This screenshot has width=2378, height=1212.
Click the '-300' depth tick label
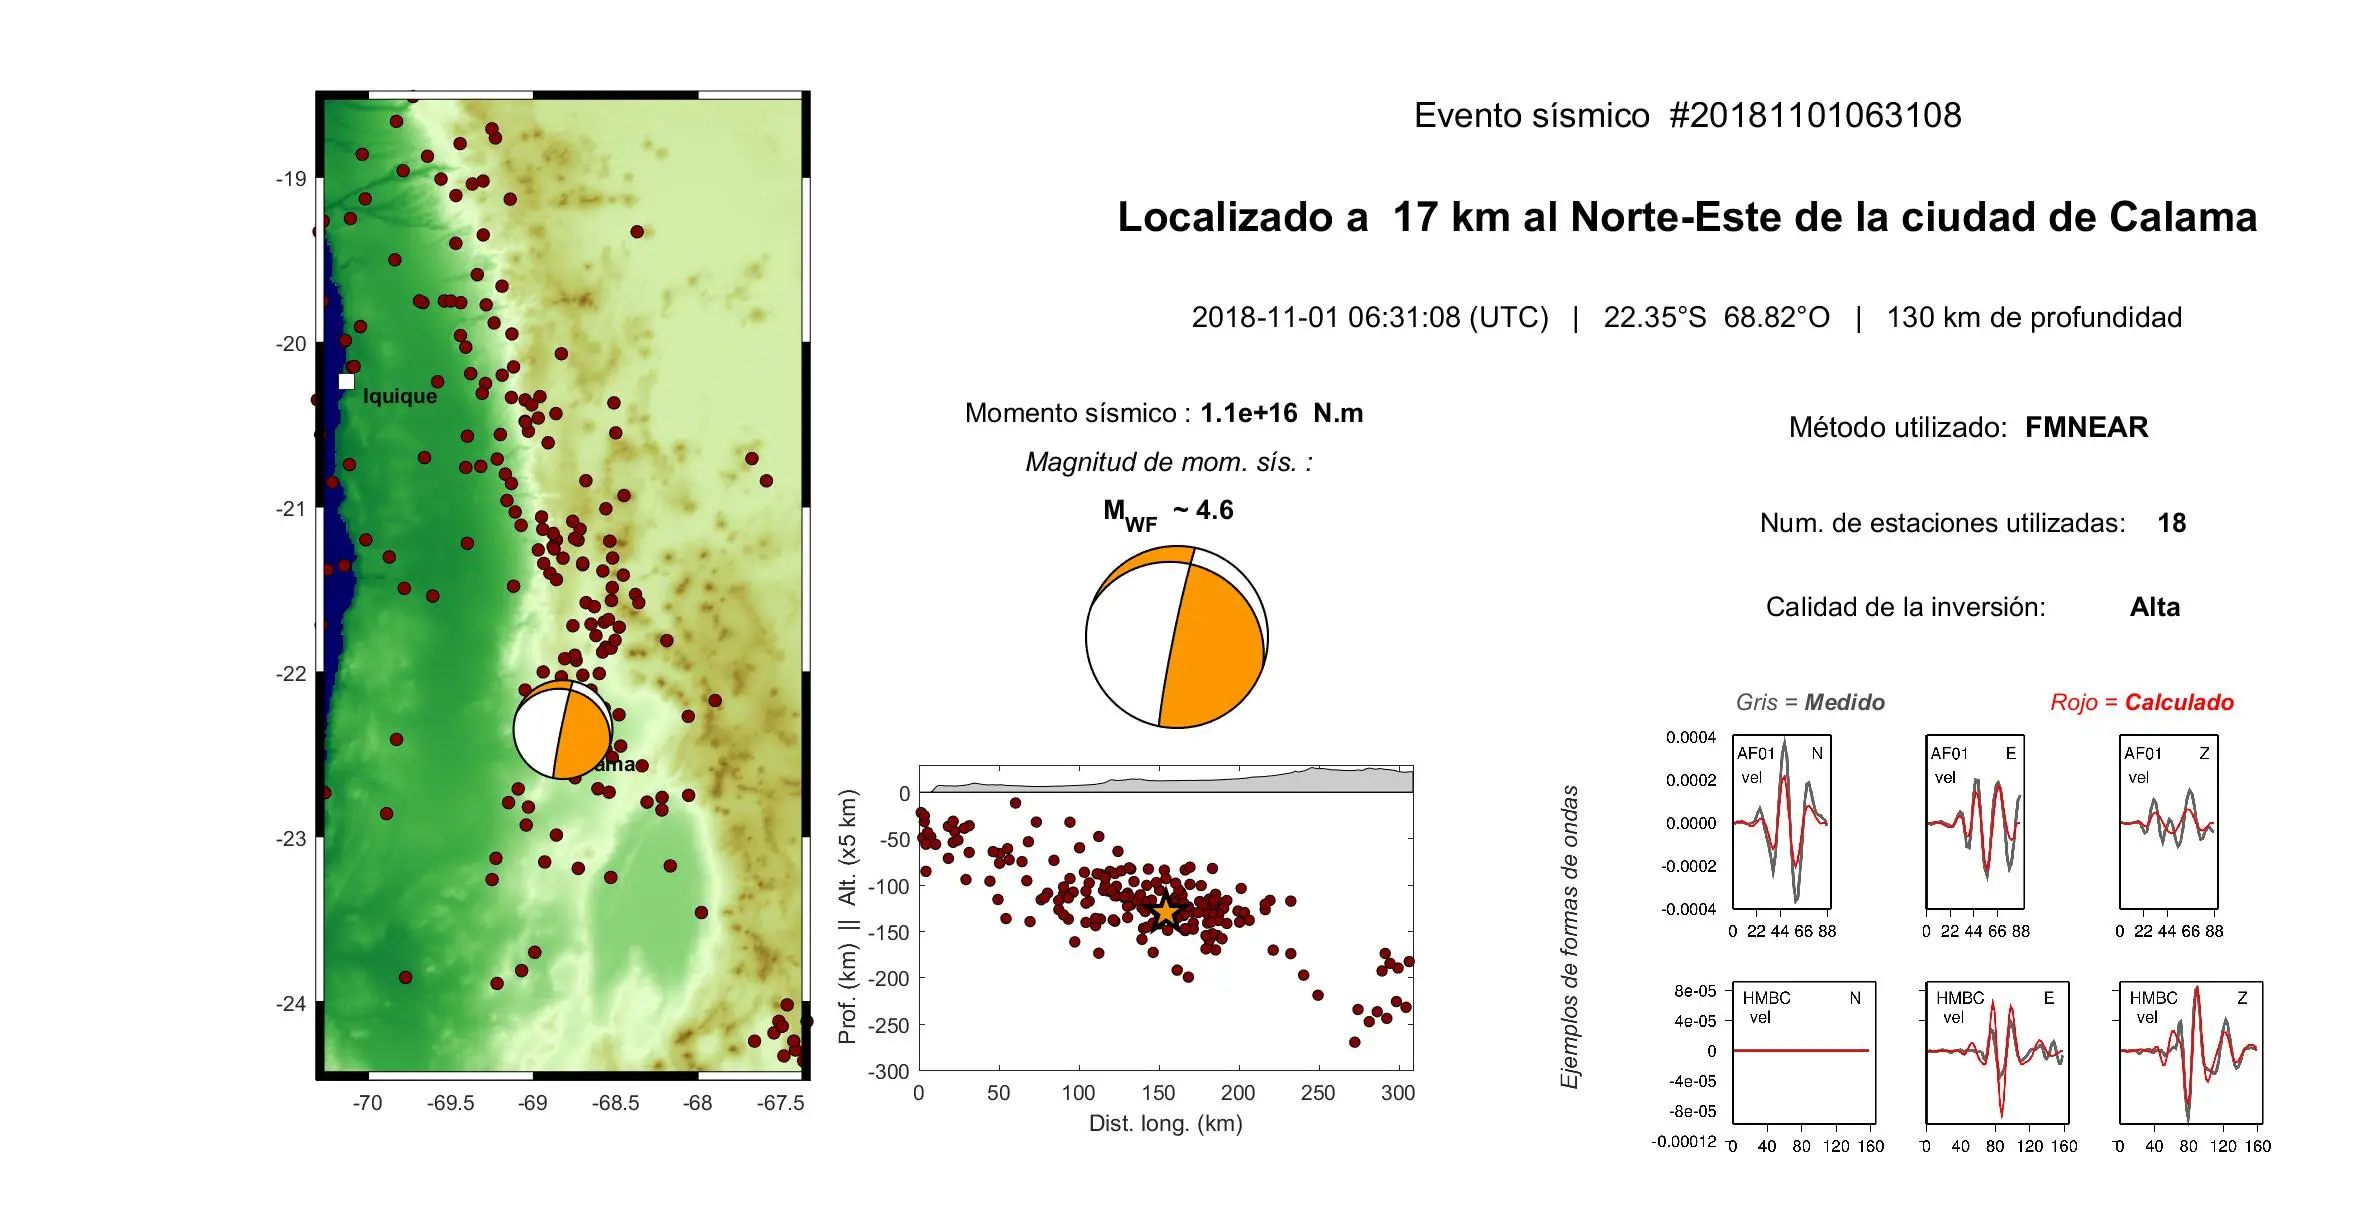[889, 1071]
